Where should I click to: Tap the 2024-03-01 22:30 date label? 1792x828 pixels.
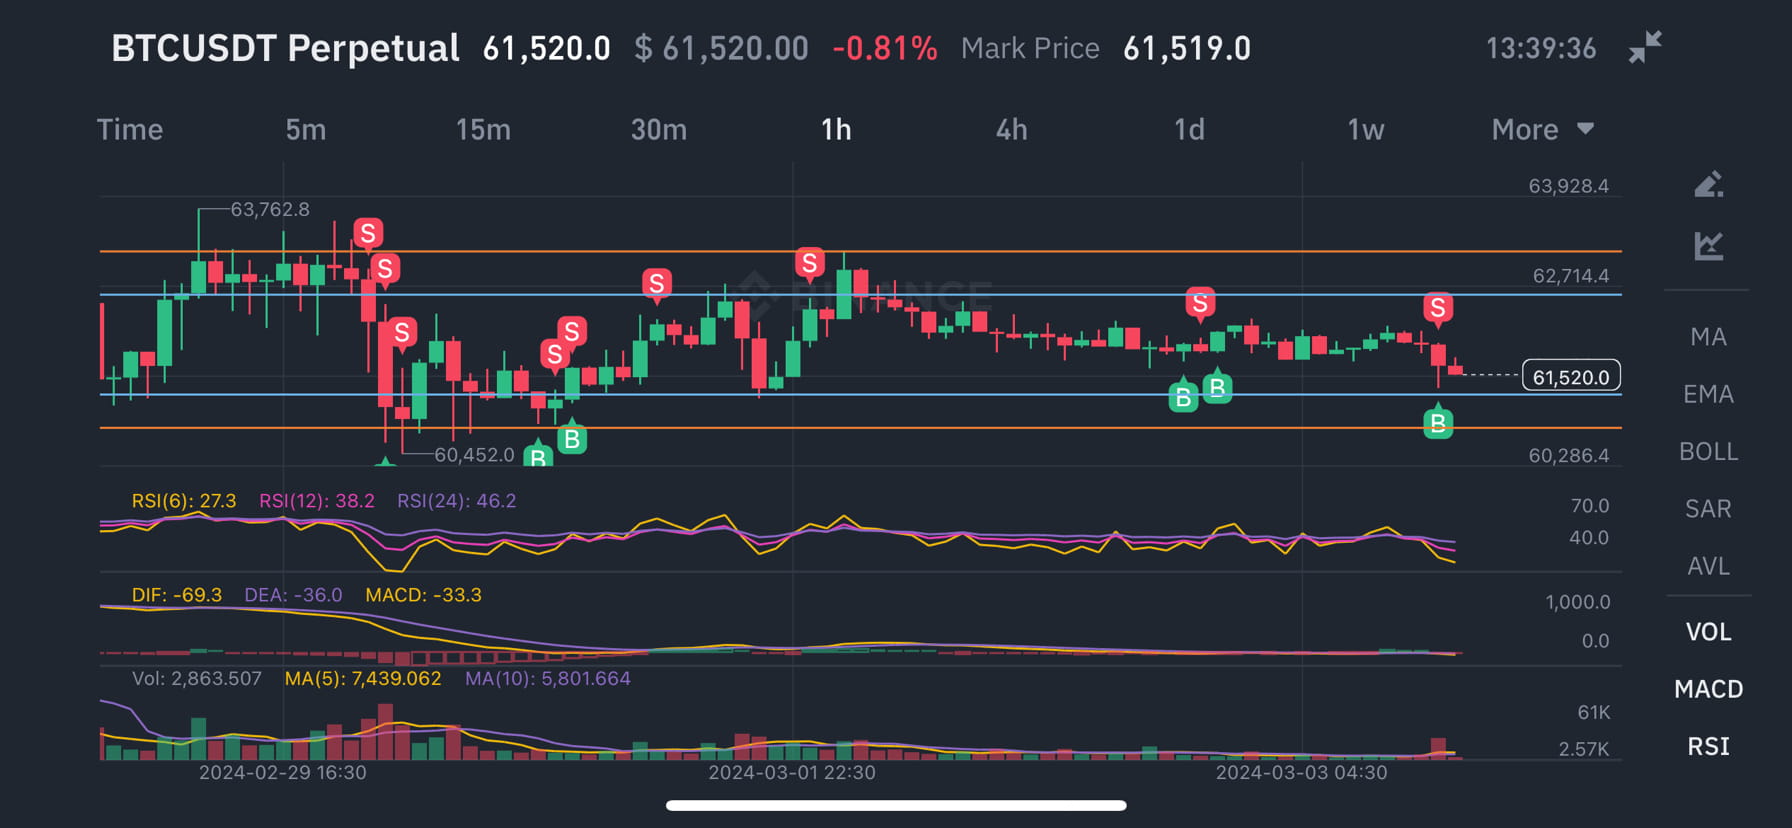792,772
